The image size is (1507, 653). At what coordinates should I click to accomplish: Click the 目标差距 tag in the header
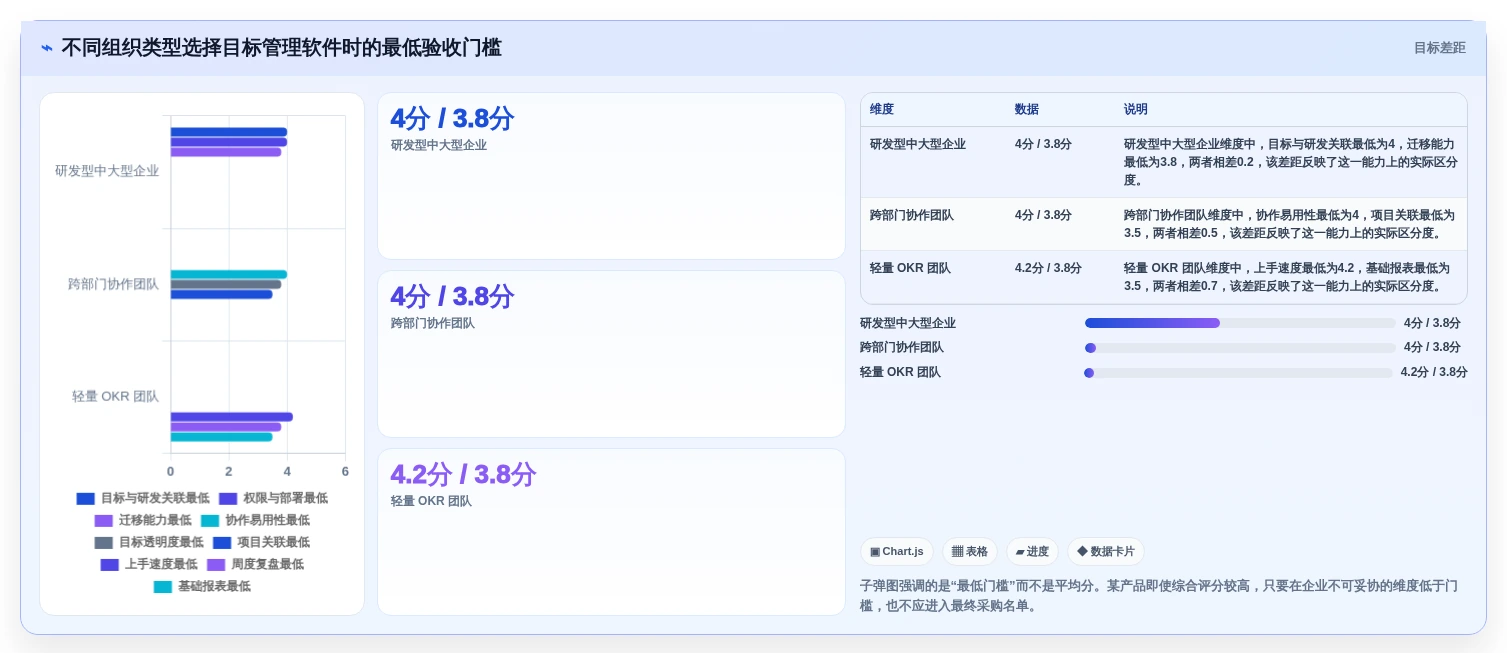pos(1439,48)
